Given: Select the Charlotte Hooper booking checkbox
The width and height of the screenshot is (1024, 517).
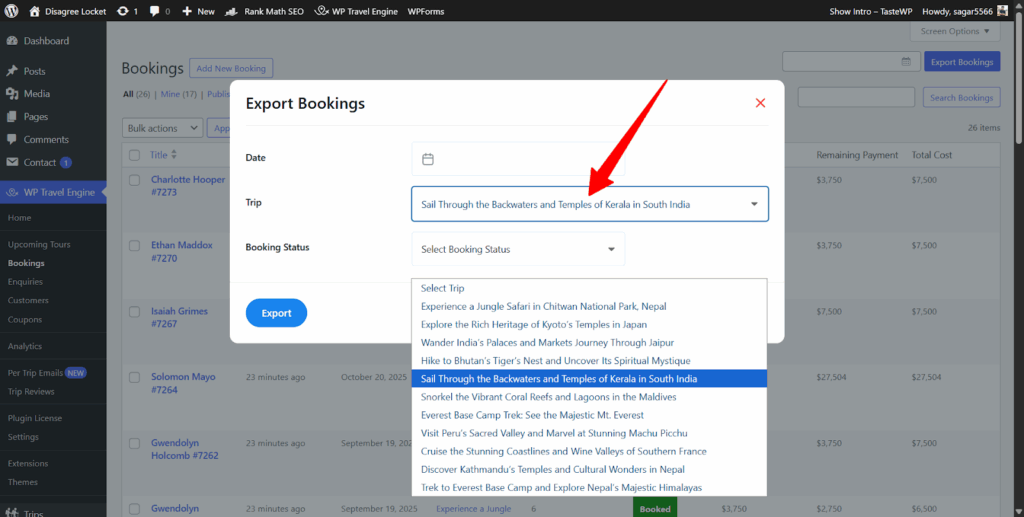Looking at the screenshot, I should point(134,180).
